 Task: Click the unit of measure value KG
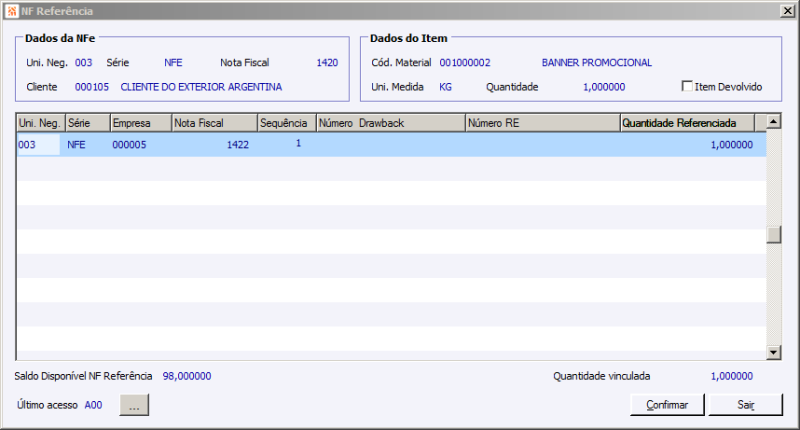tap(445, 87)
